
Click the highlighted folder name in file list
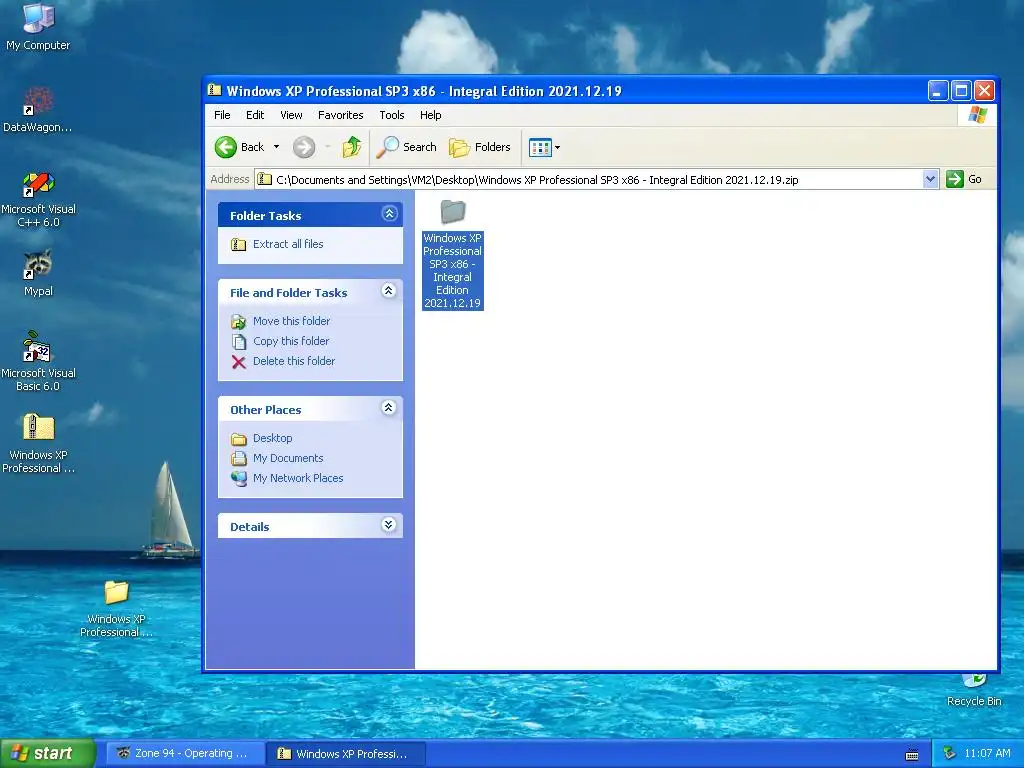(453, 270)
